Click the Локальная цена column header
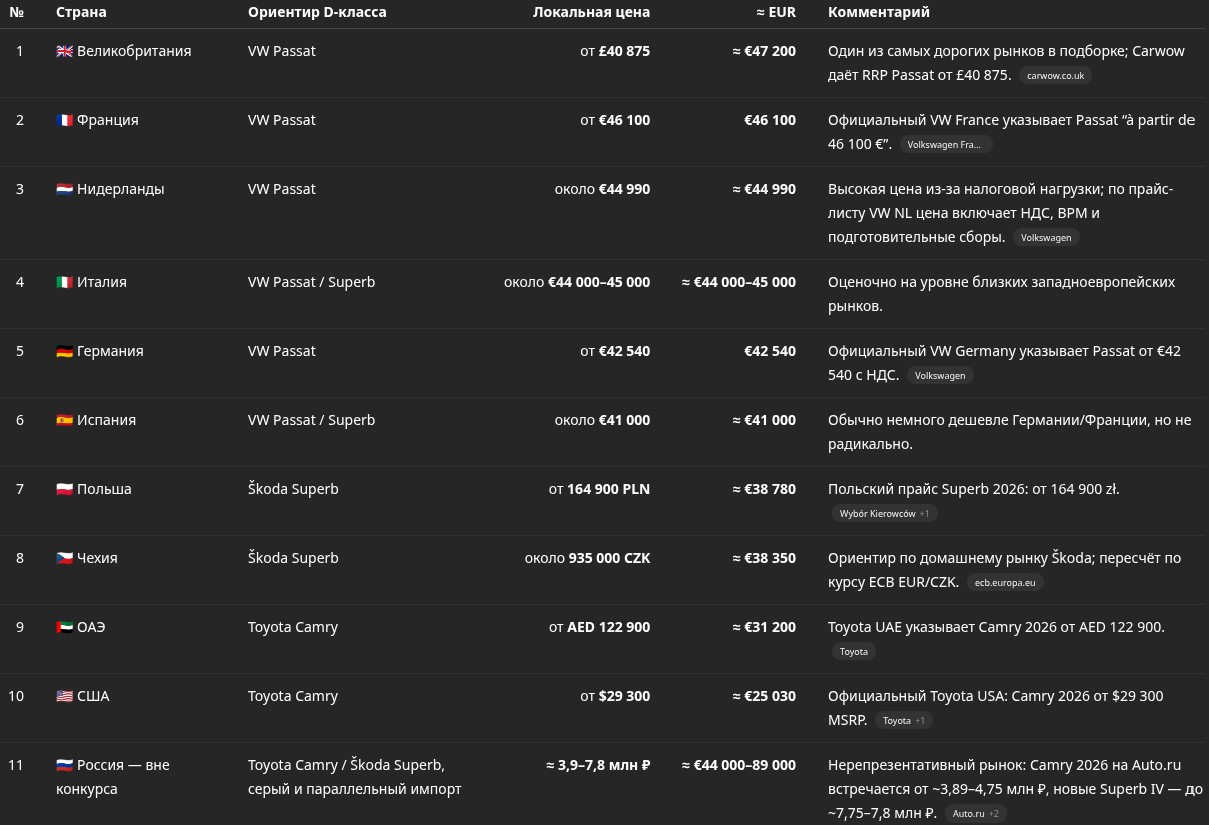Image resolution: width=1209 pixels, height=825 pixels. point(591,12)
